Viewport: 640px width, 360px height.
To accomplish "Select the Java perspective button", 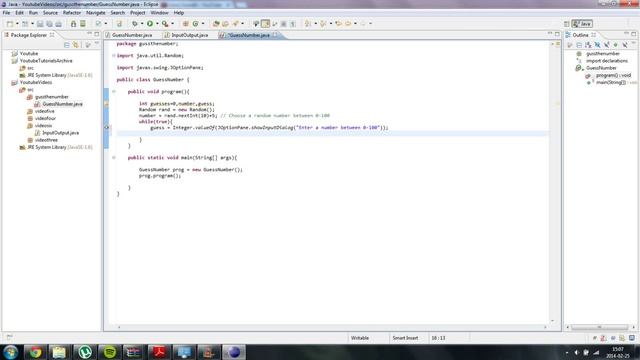I will [x=582, y=24].
